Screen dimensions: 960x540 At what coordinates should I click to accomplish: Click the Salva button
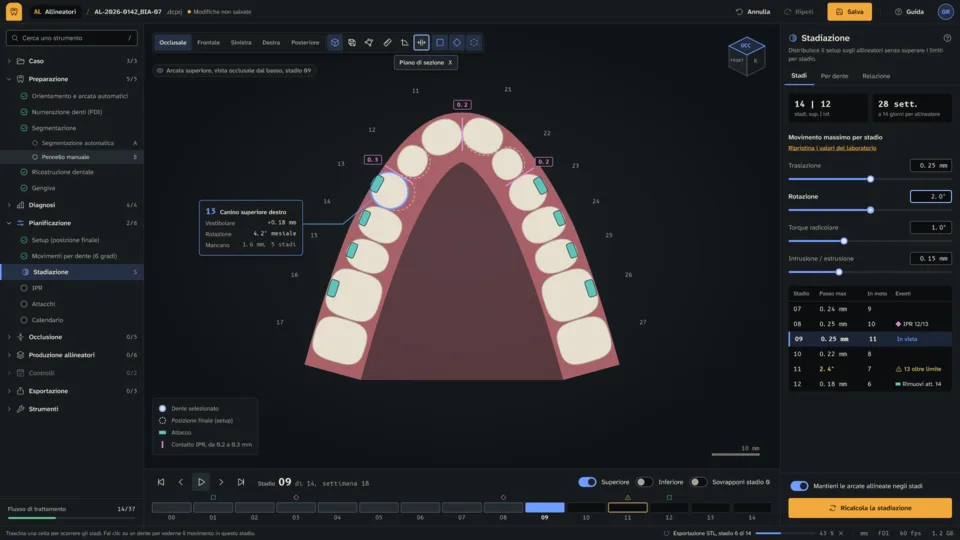(849, 12)
